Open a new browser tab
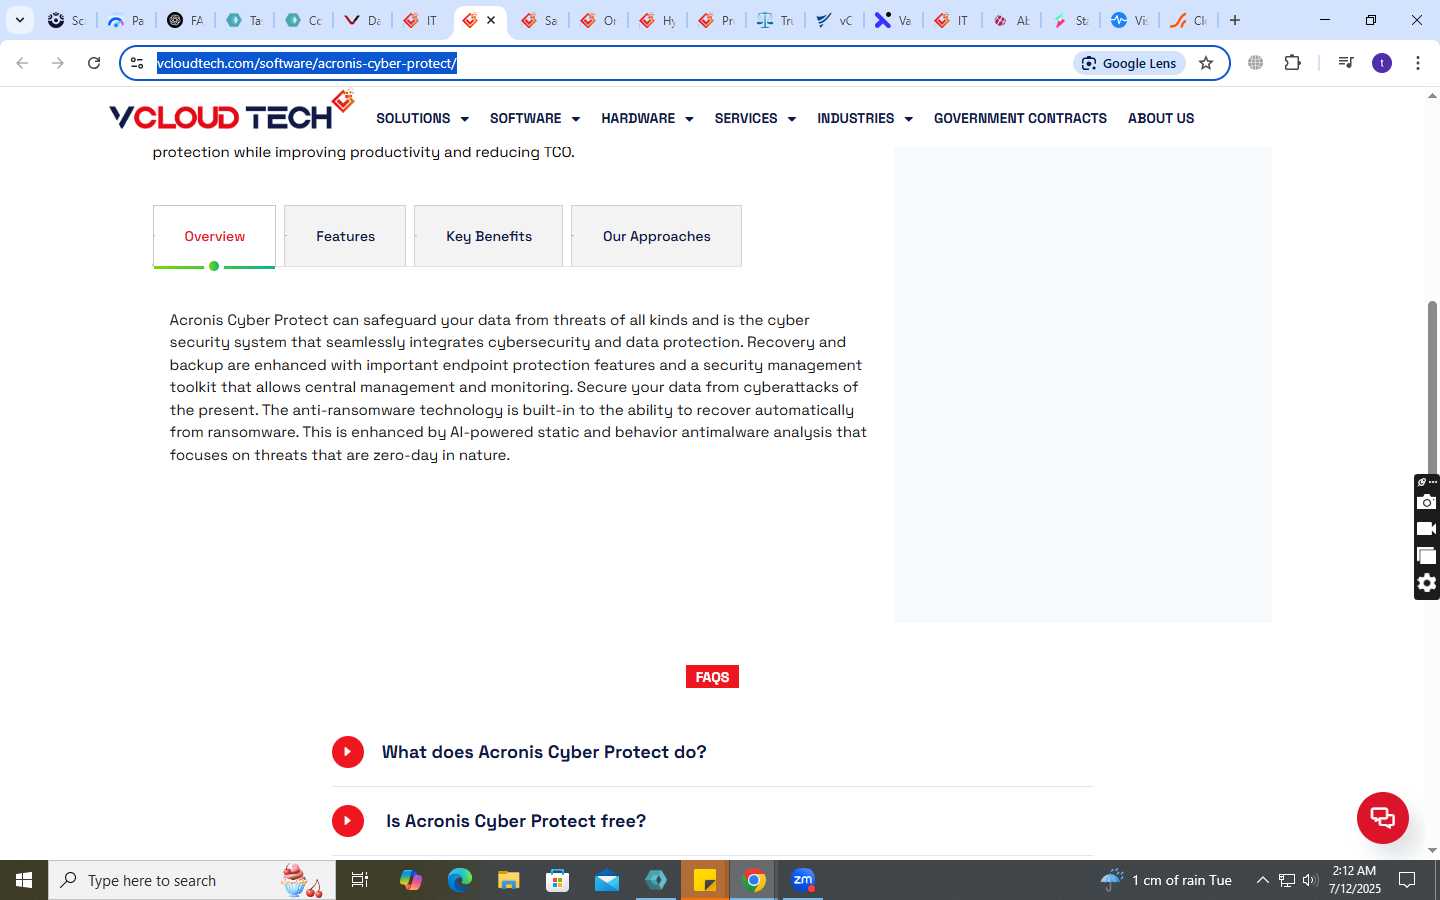This screenshot has height=900, width=1440. pyautogui.click(x=1235, y=20)
